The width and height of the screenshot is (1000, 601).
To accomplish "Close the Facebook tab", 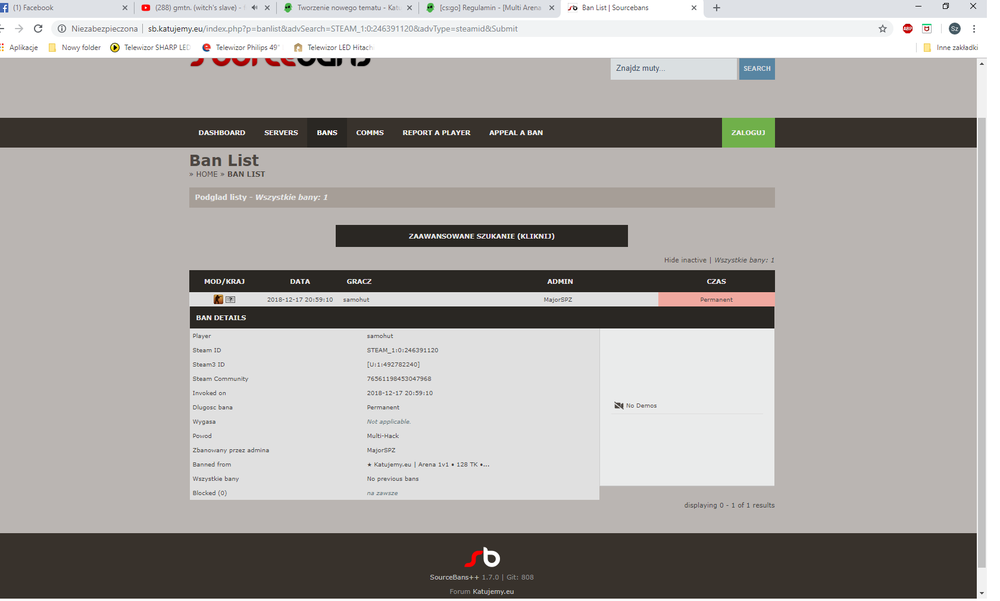I will (x=124, y=8).
